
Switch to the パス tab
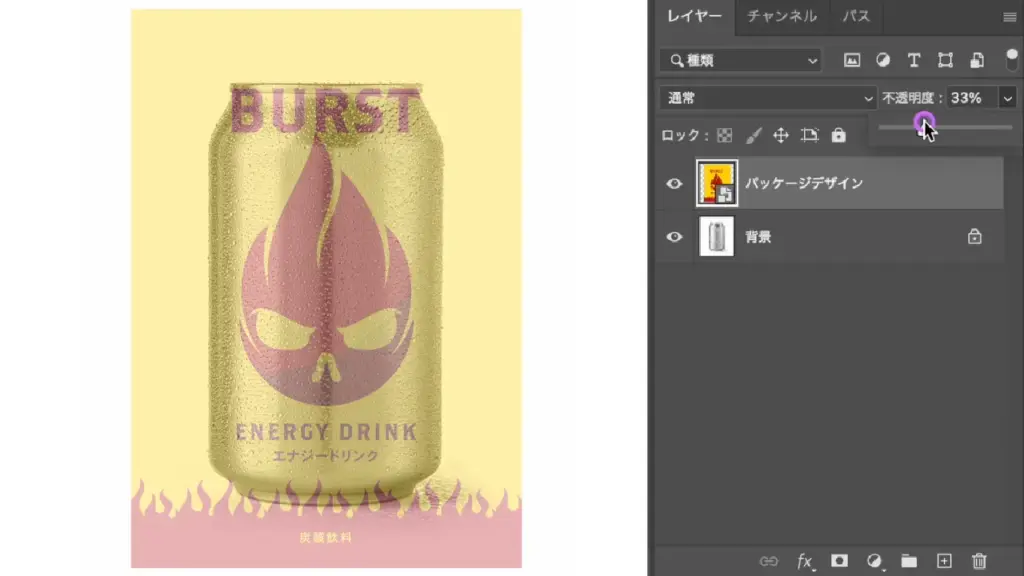pyautogui.click(x=855, y=16)
